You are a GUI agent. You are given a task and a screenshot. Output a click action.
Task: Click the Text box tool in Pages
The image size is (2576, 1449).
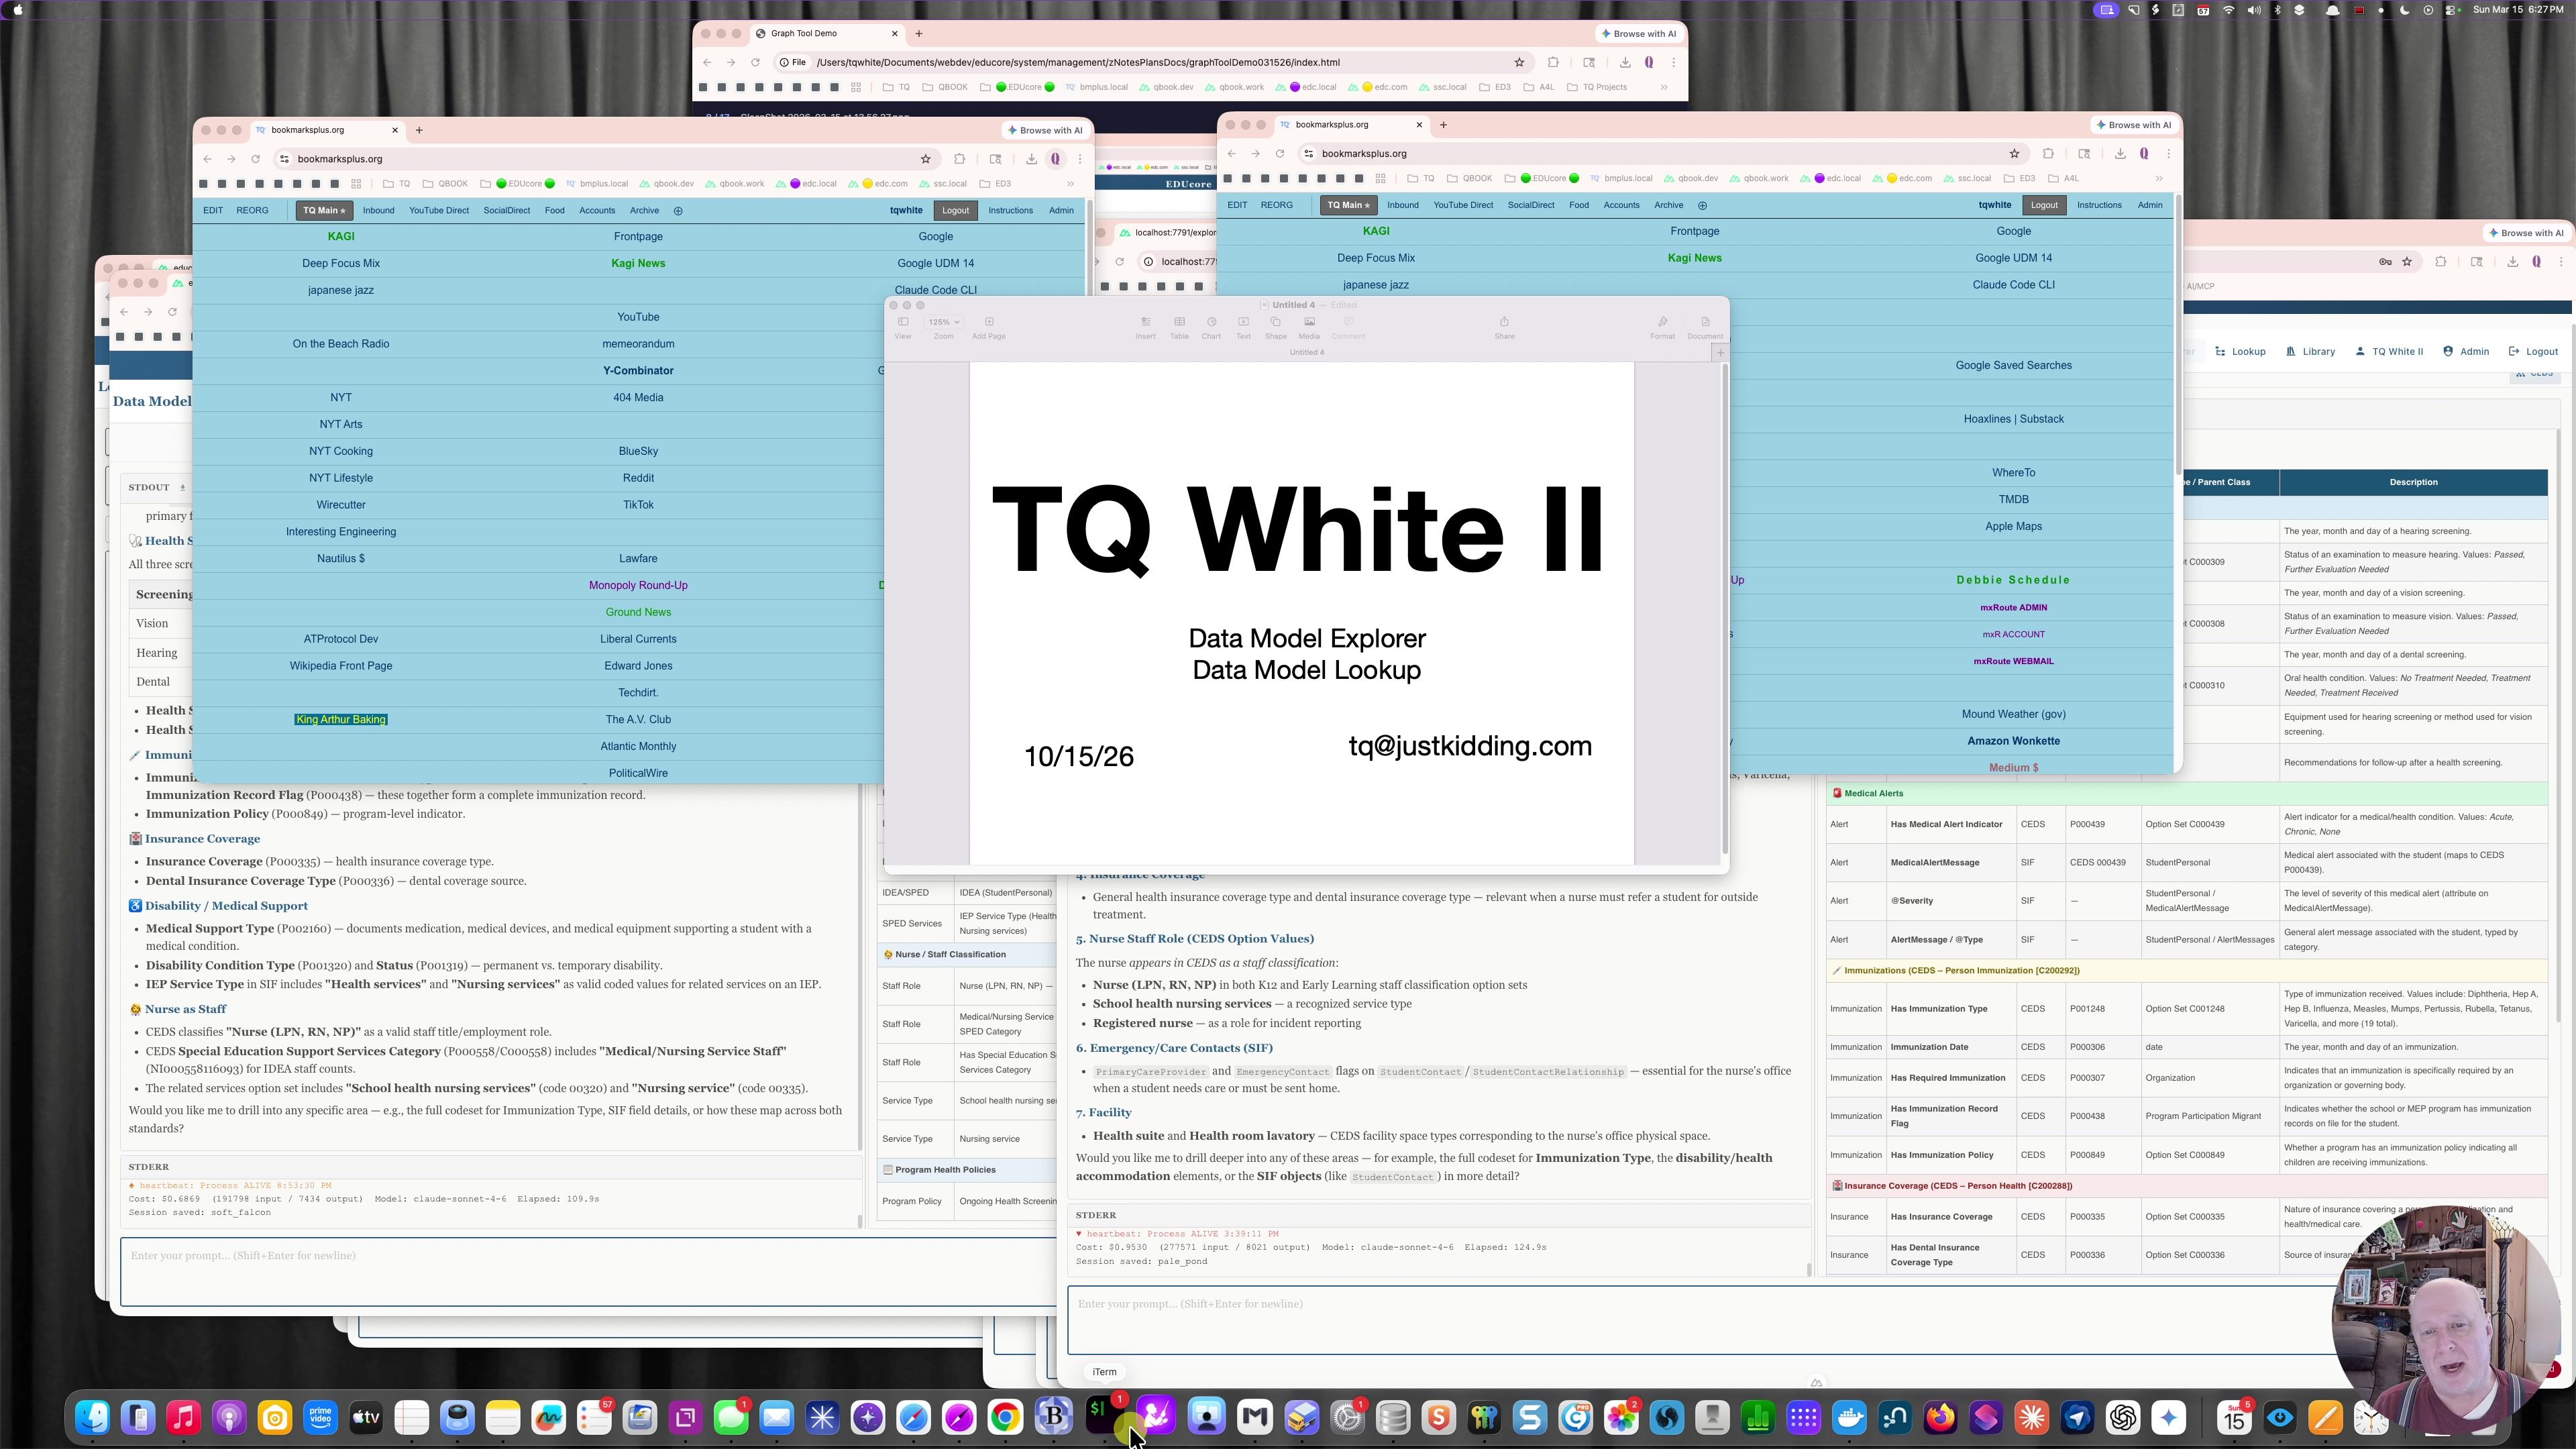tap(1243, 327)
